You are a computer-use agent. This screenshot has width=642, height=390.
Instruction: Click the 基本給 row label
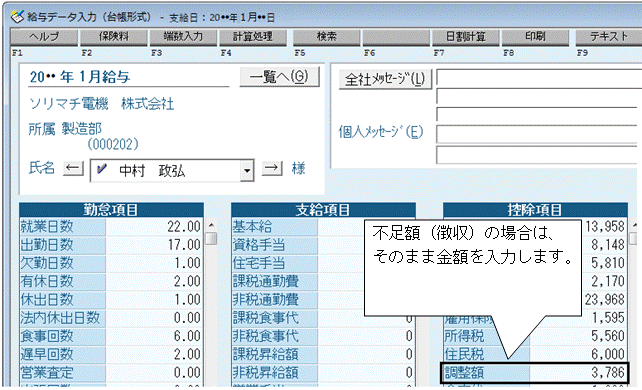[x=275, y=226]
